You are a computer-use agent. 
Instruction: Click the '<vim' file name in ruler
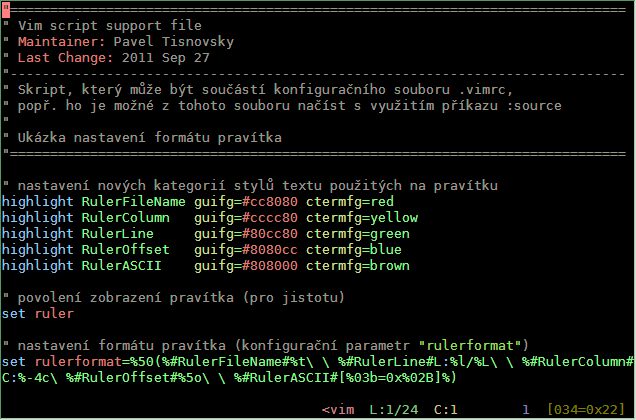(x=338, y=409)
